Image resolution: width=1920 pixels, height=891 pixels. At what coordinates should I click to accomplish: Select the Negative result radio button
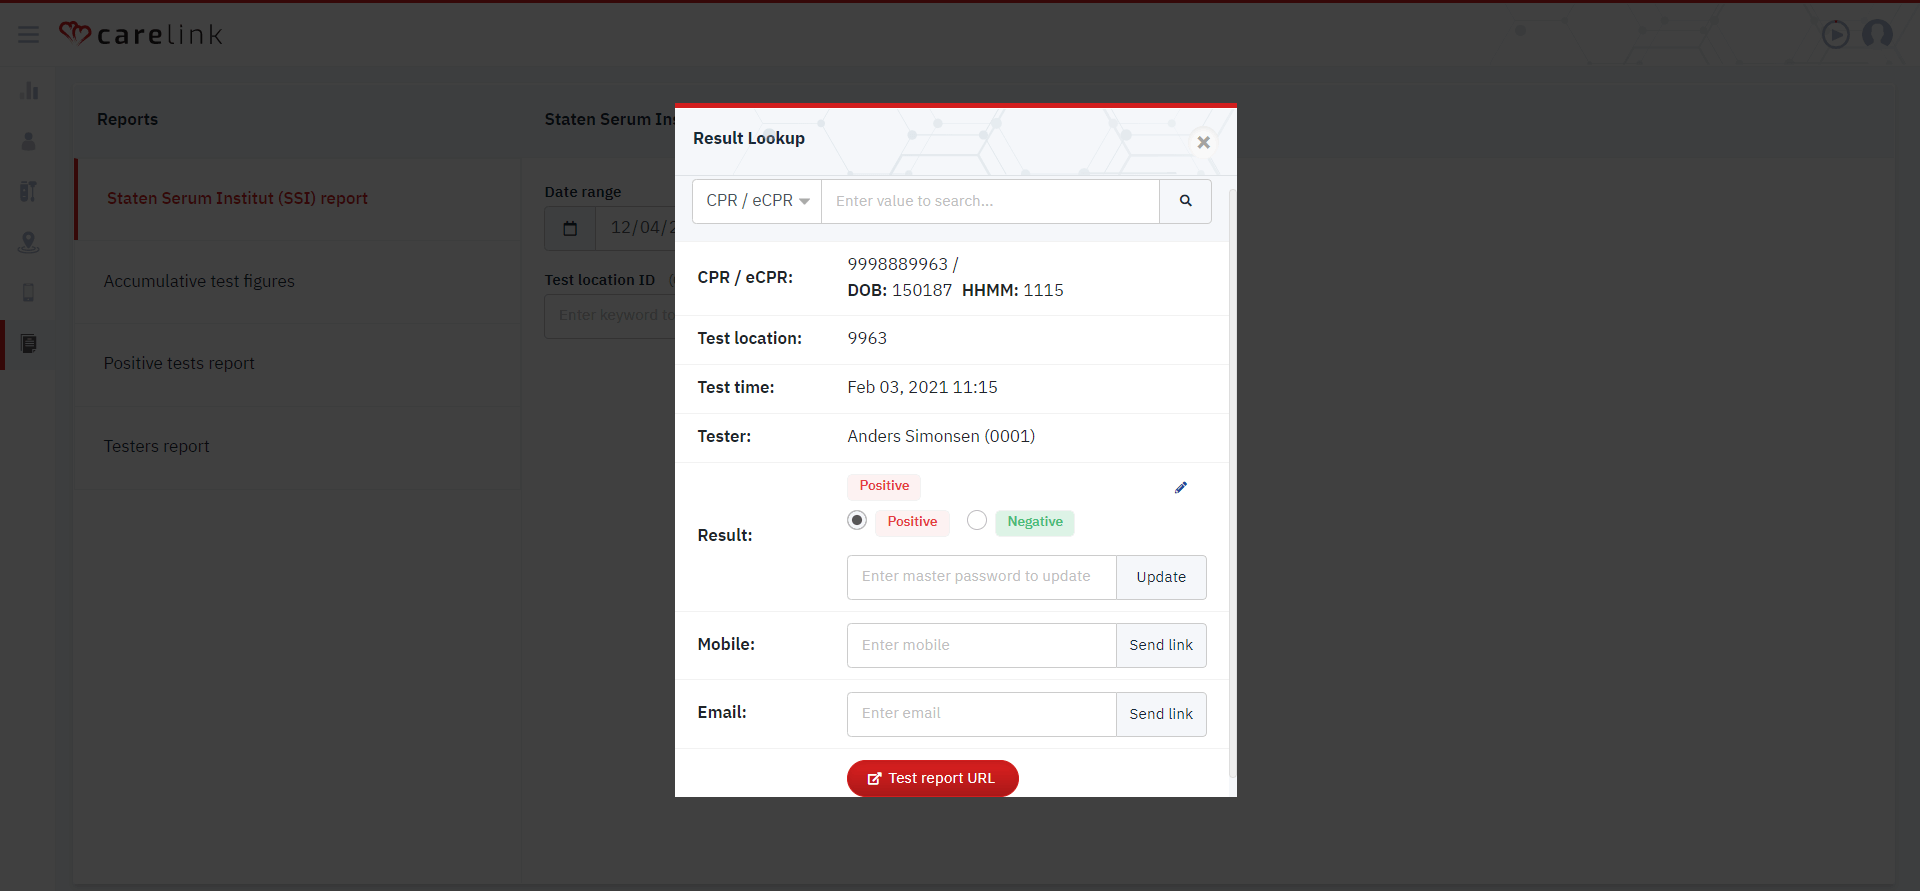point(977,521)
